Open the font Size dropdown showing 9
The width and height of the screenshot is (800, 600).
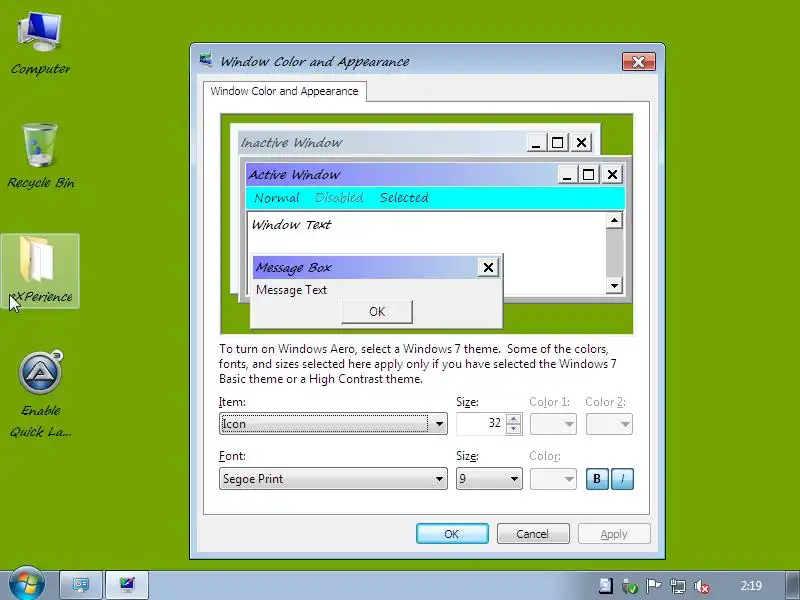click(x=489, y=479)
